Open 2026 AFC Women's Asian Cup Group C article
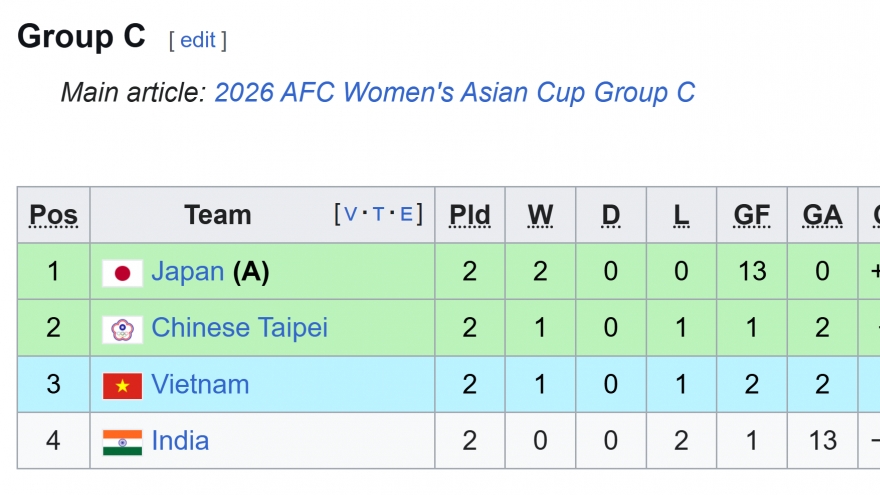Screen dimensions: 880x495 pos(454,93)
